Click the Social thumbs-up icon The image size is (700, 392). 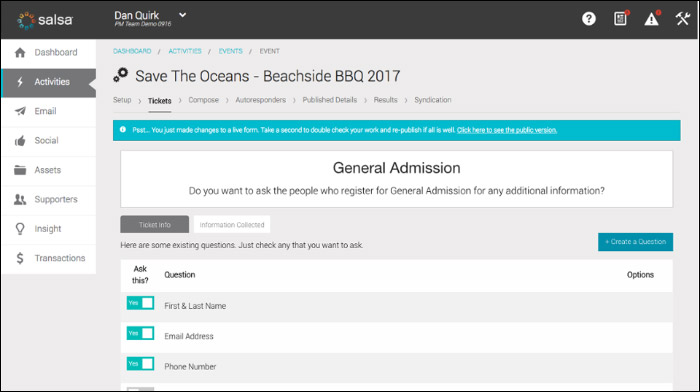[20, 141]
